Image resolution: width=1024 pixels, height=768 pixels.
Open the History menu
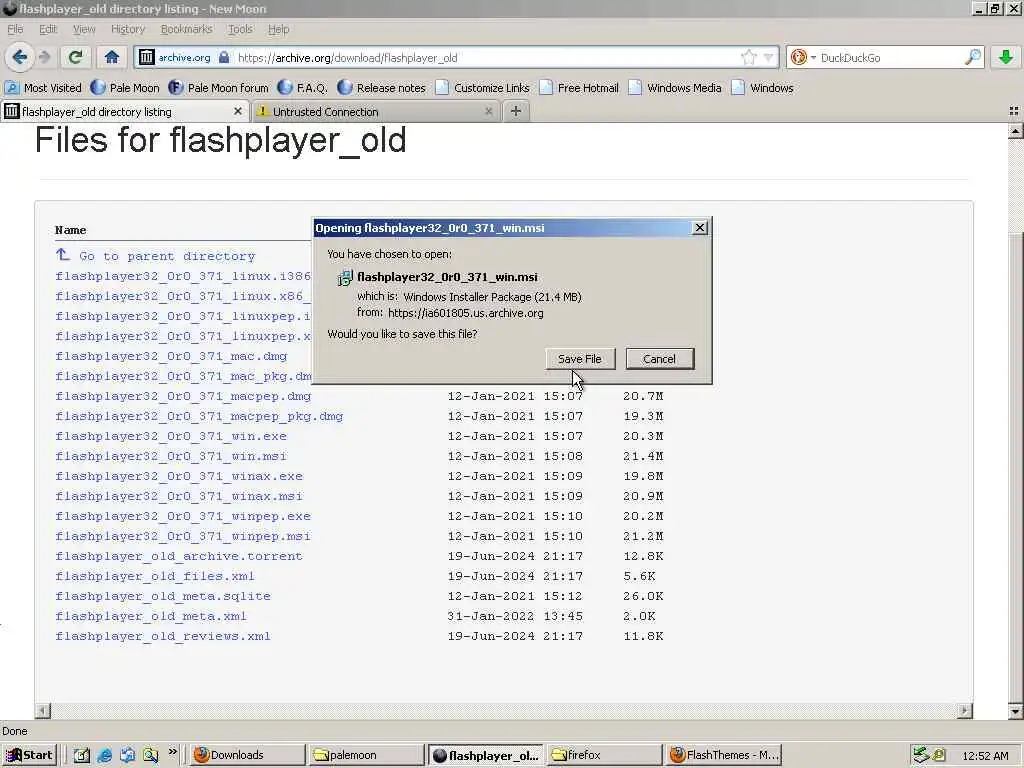[x=128, y=29]
